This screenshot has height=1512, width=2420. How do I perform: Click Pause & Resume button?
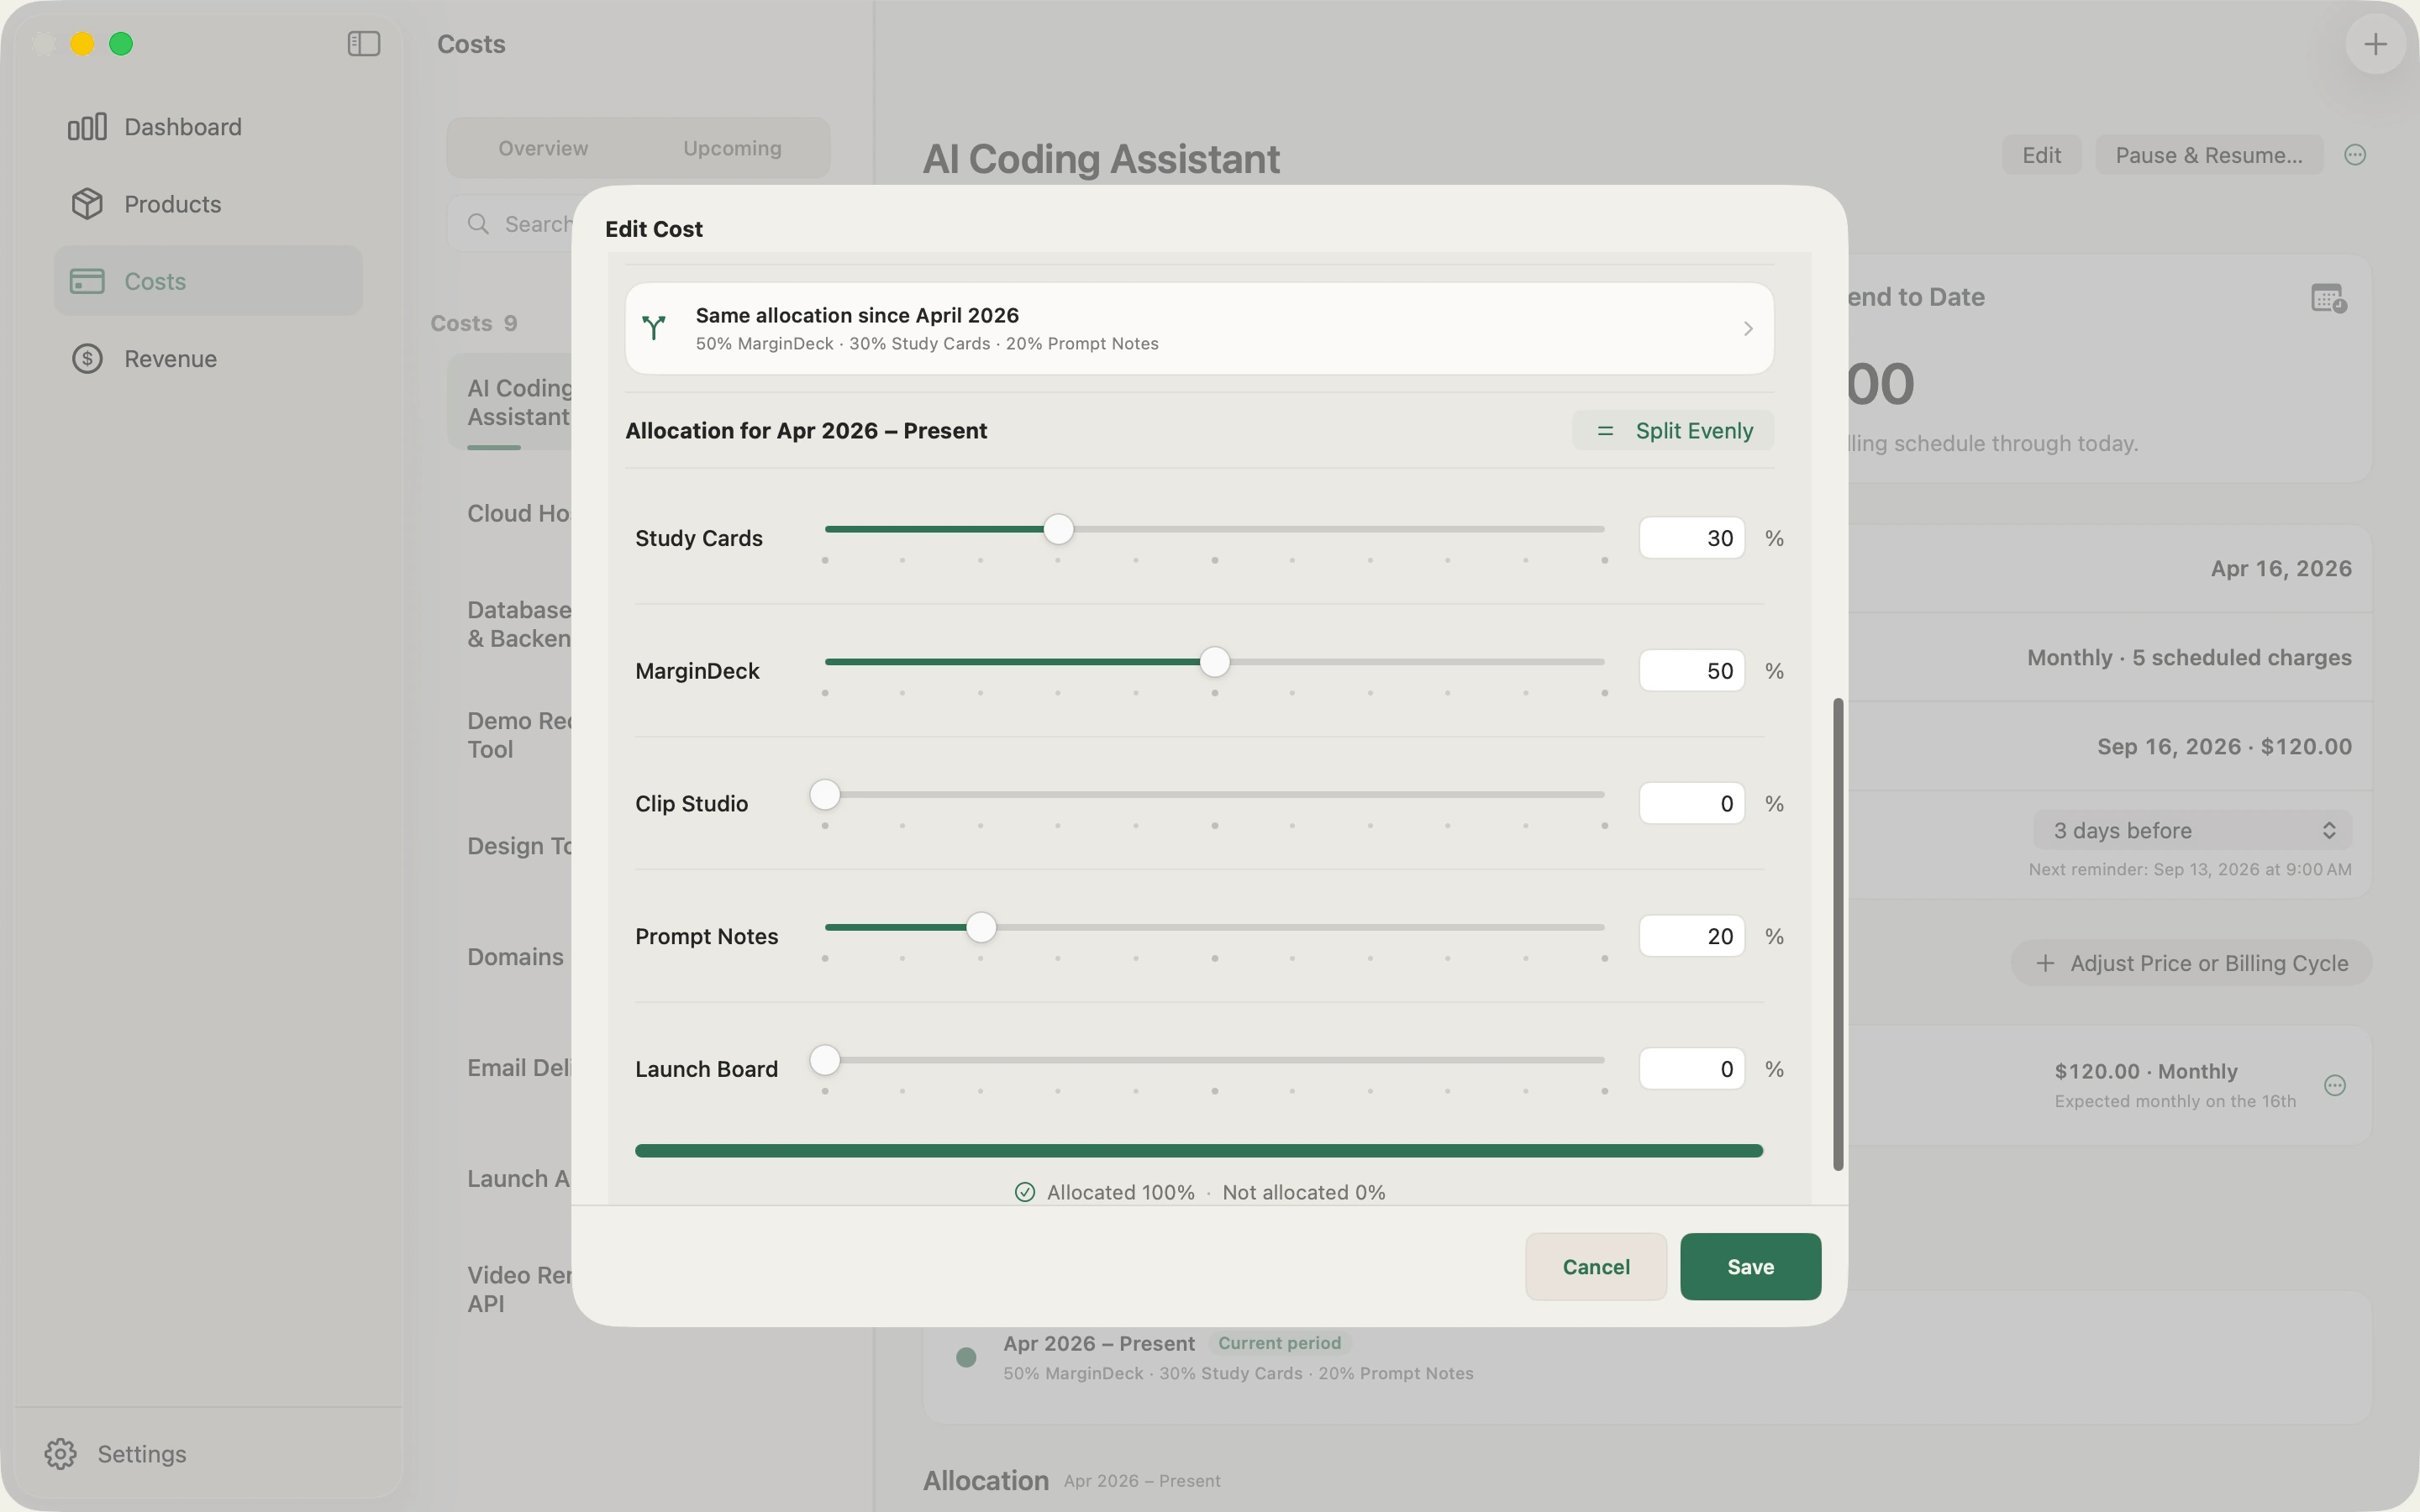(x=2209, y=155)
